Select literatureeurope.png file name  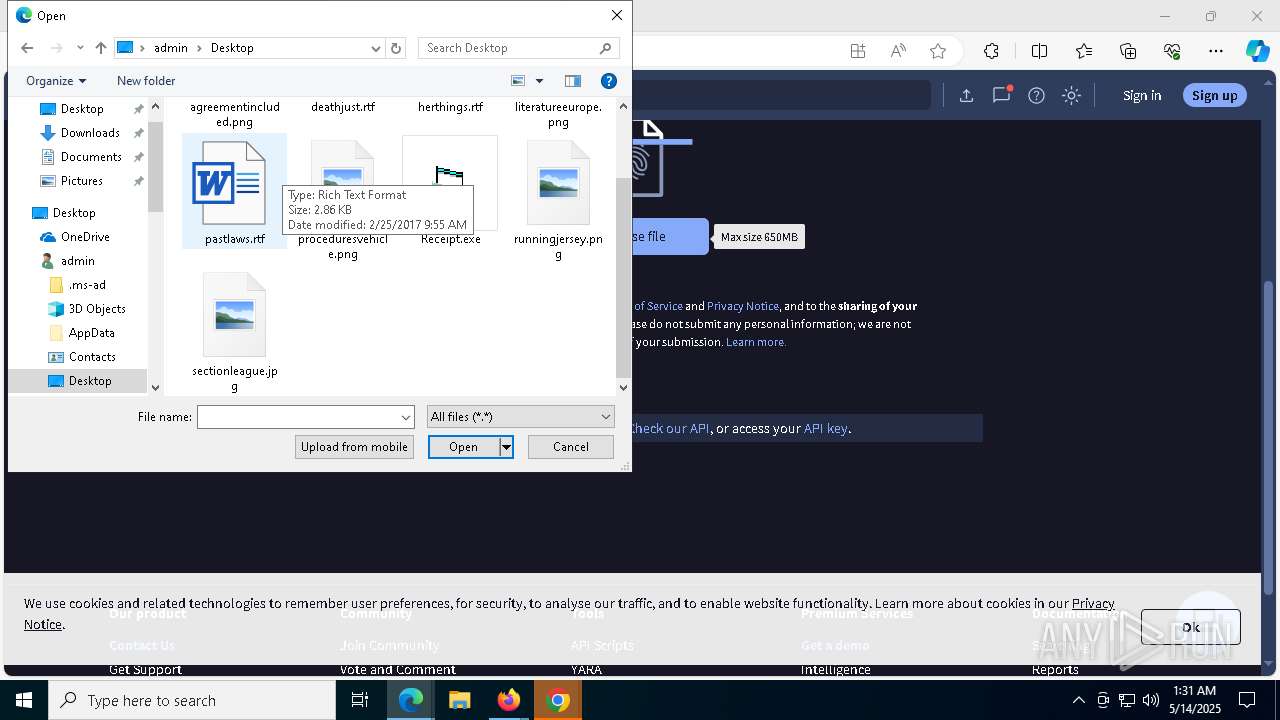click(558, 114)
